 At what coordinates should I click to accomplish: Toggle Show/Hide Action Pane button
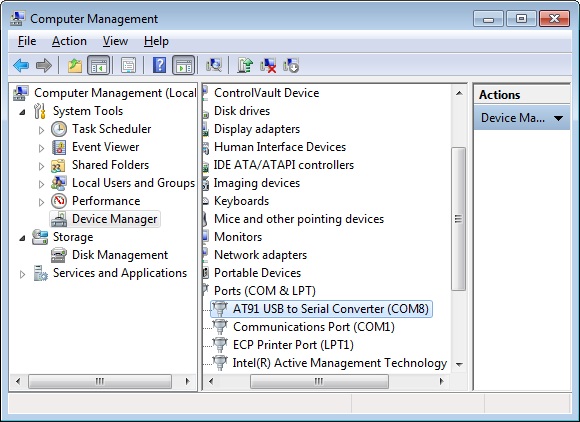[183, 65]
